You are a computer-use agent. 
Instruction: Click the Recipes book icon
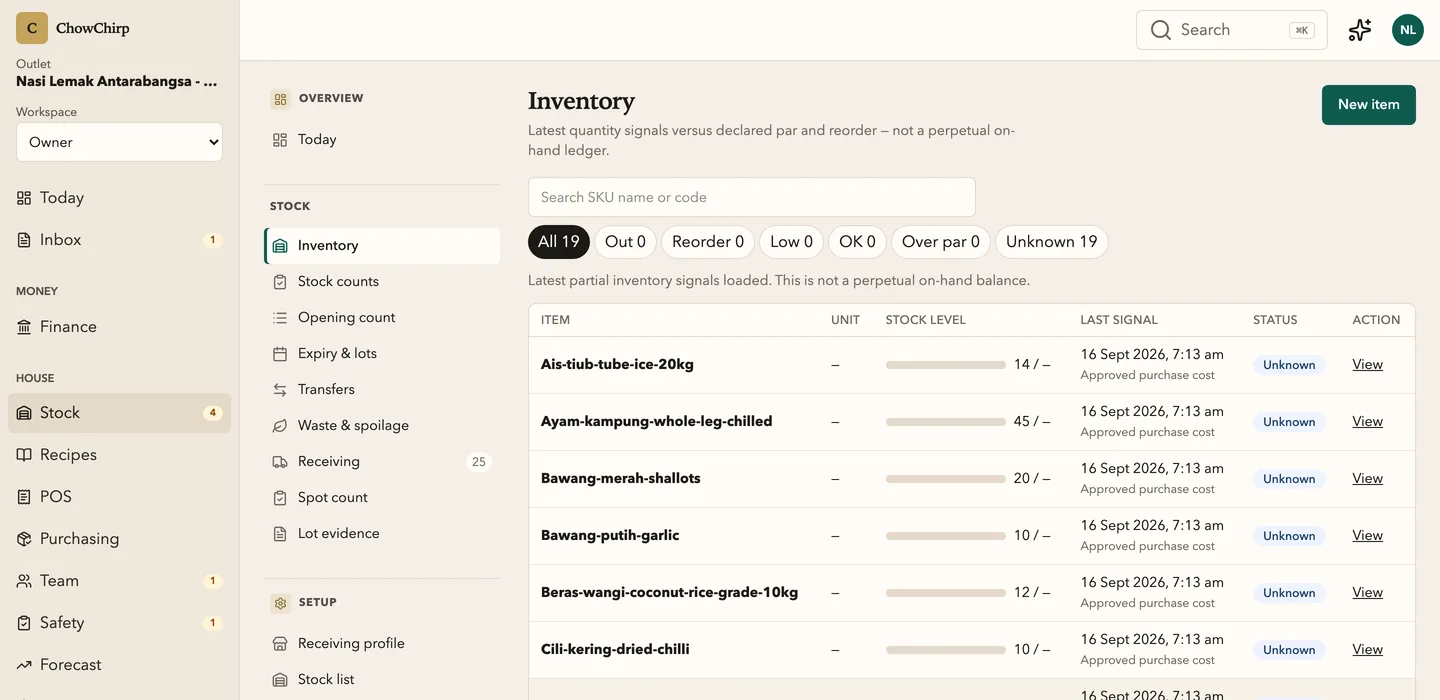pos(24,455)
